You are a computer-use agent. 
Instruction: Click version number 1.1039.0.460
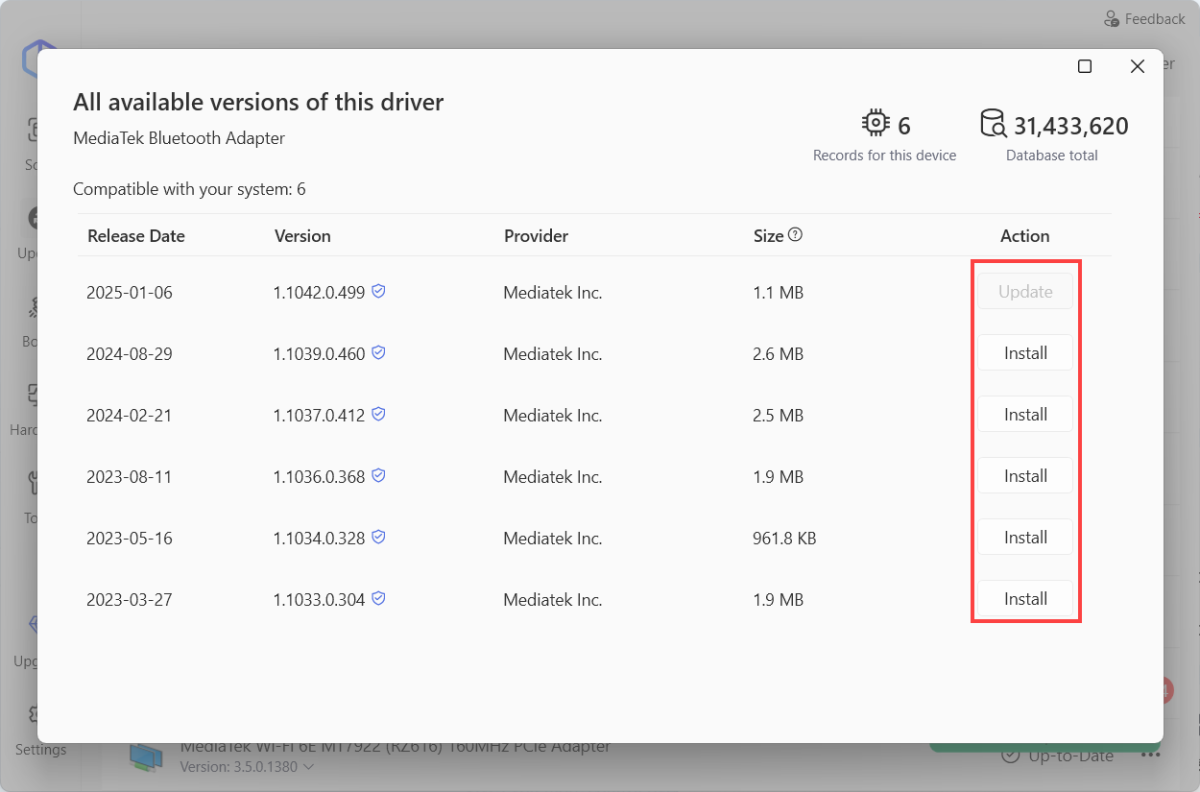point(319,354)
